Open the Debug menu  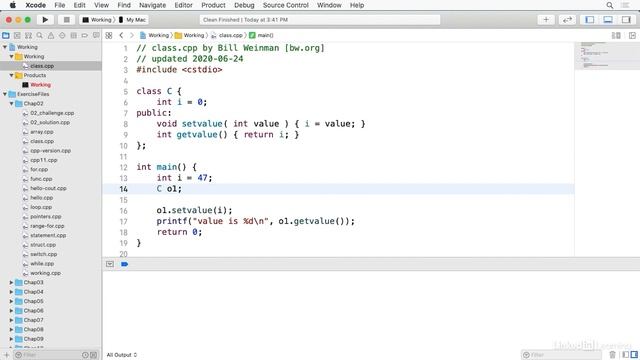[244, 5]
